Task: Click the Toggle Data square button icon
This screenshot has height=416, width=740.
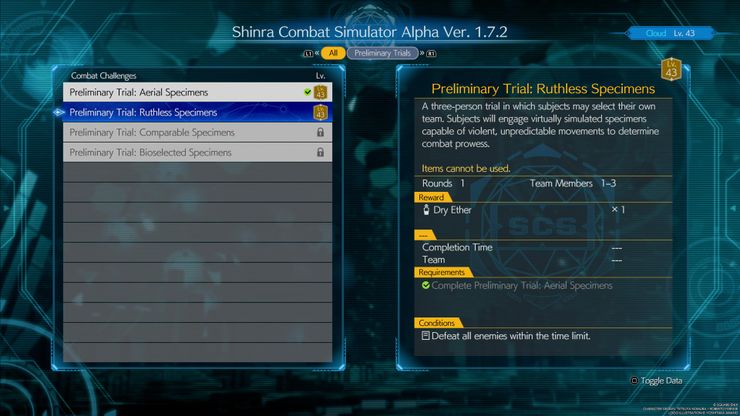Action: click(x=634, y=381)
